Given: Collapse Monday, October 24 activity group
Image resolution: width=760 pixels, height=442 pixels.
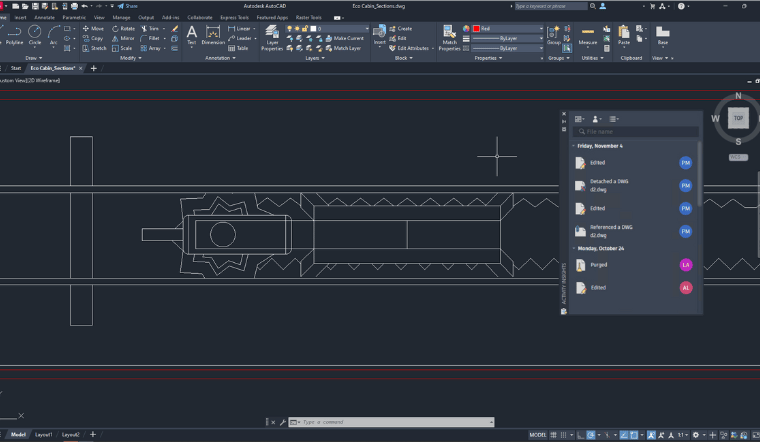Looking at the screenshot, I should 574,248.
